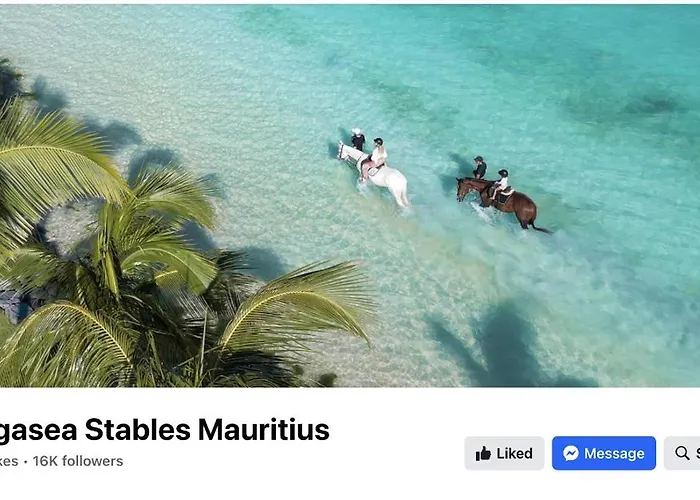The width and height of the screenshot is (700, 500).
Task: Open a chat with the Message button
Action: click(604, 453)
